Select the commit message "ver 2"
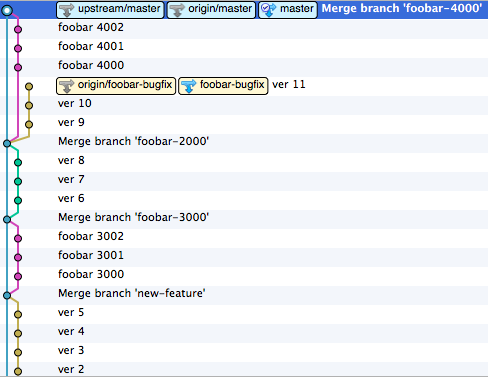Screen dimensions: 488x377 [71, 370]
